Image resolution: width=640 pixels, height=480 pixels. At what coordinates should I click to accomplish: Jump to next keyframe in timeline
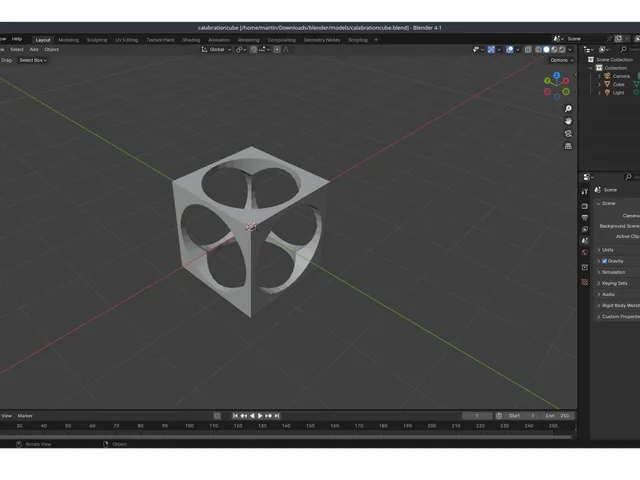coord(268,416)
